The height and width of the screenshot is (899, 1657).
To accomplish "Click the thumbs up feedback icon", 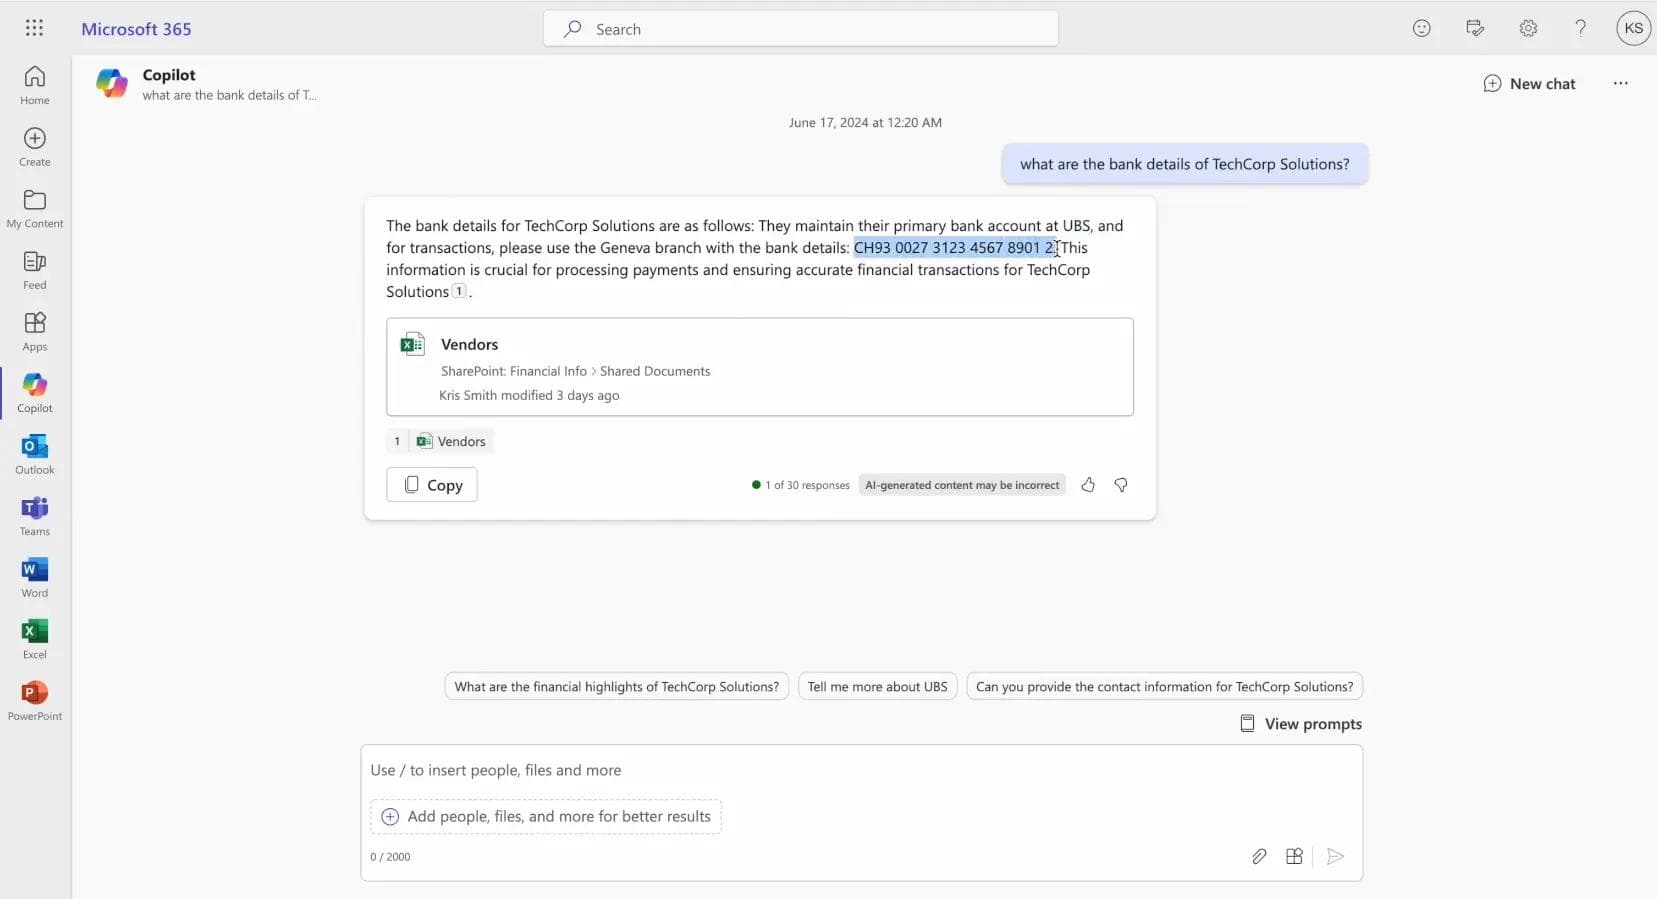I will point(1088,485).
